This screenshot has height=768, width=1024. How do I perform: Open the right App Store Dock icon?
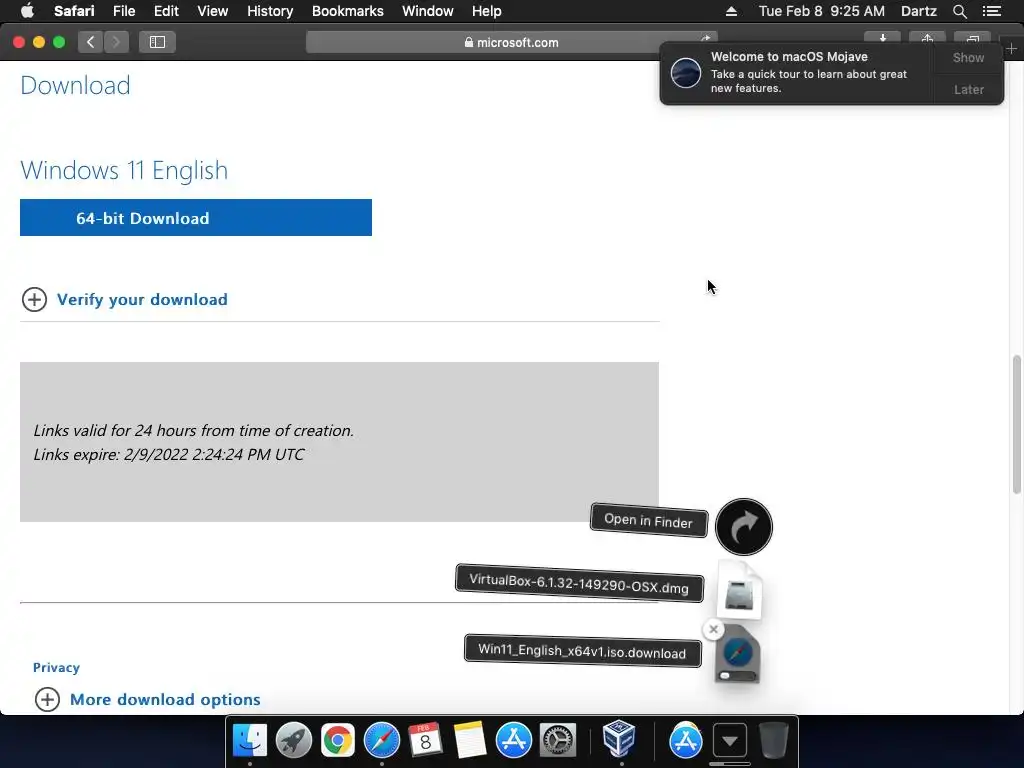[x=686, y=741]
